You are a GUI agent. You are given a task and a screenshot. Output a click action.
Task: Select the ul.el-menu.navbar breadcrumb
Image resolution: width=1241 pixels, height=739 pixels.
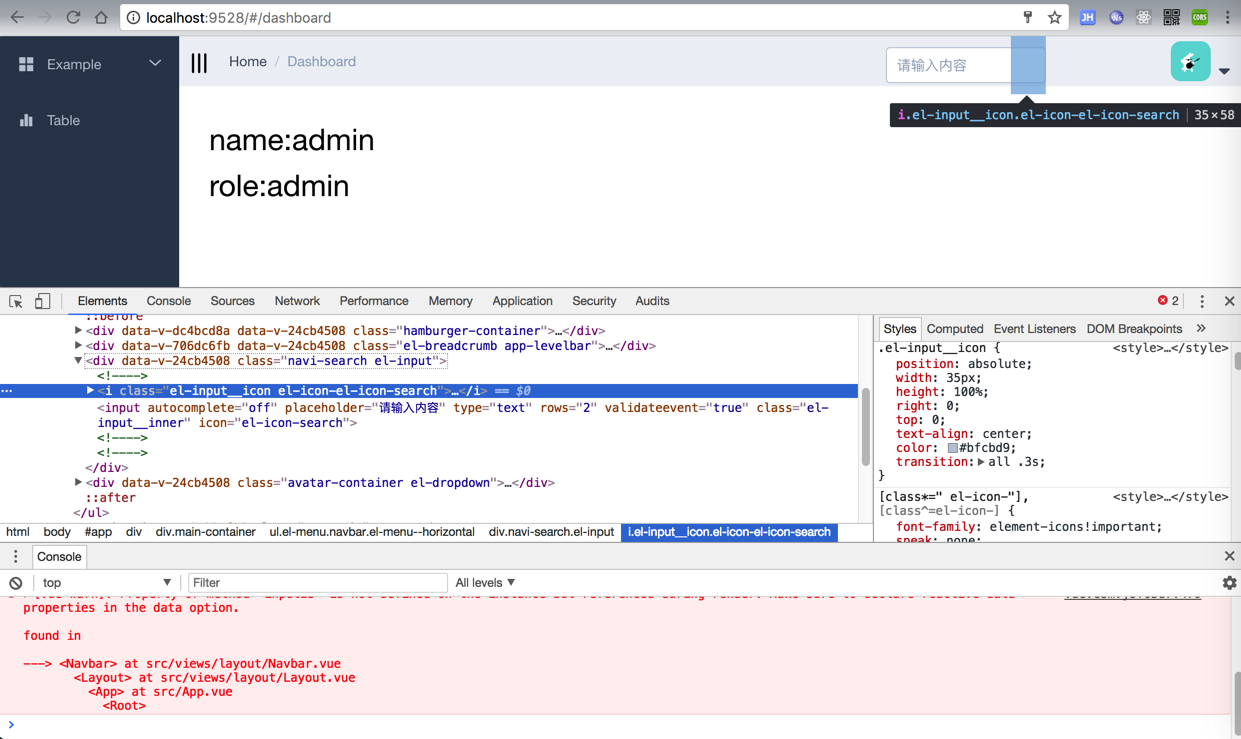[x=372, y=532]
